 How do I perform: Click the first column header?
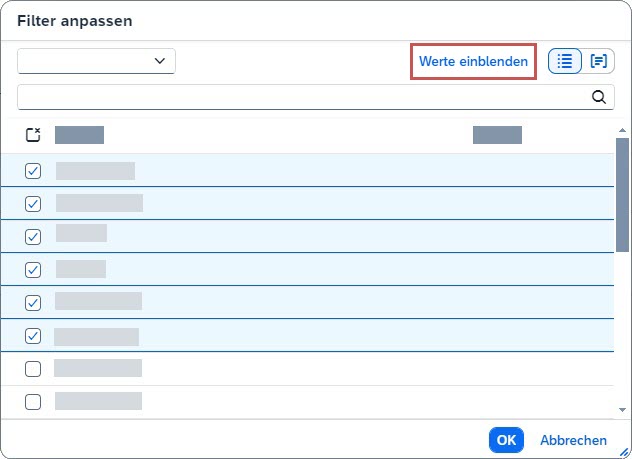point(79,135)
